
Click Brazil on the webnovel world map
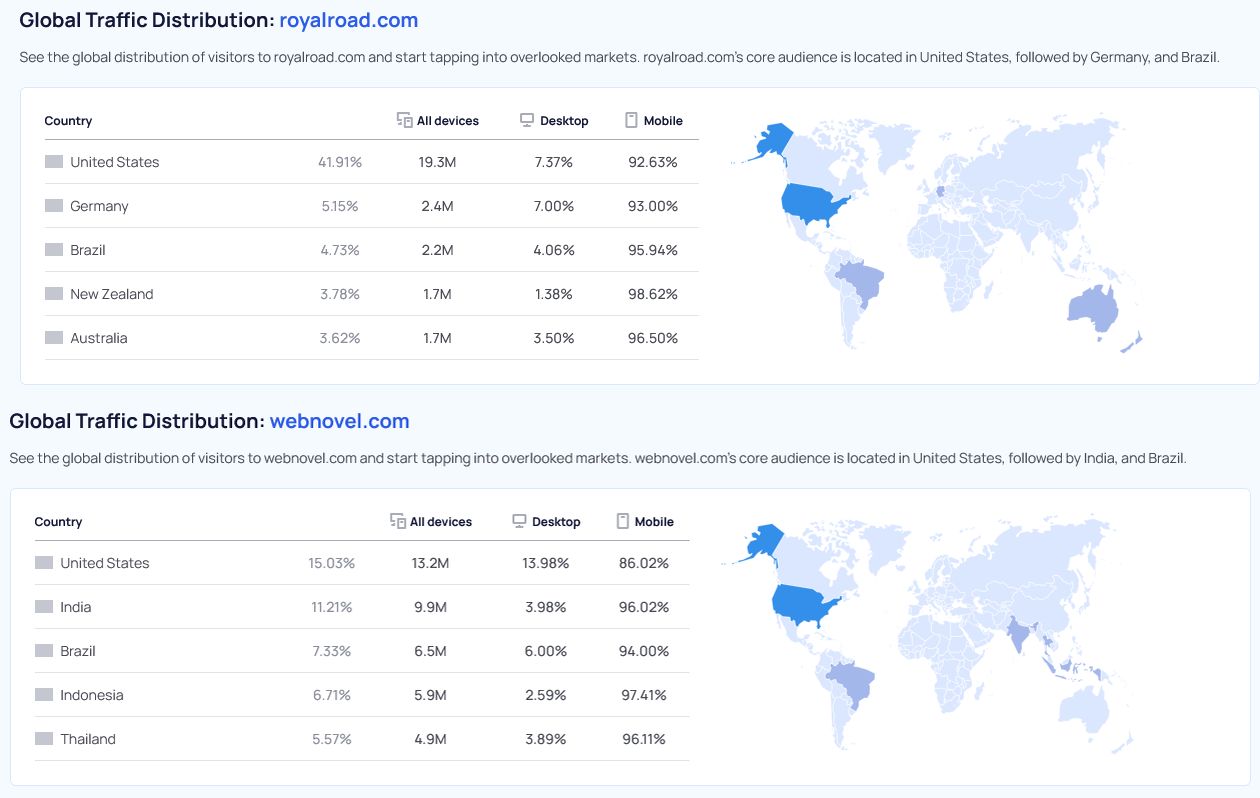click(x=853, y=683)
